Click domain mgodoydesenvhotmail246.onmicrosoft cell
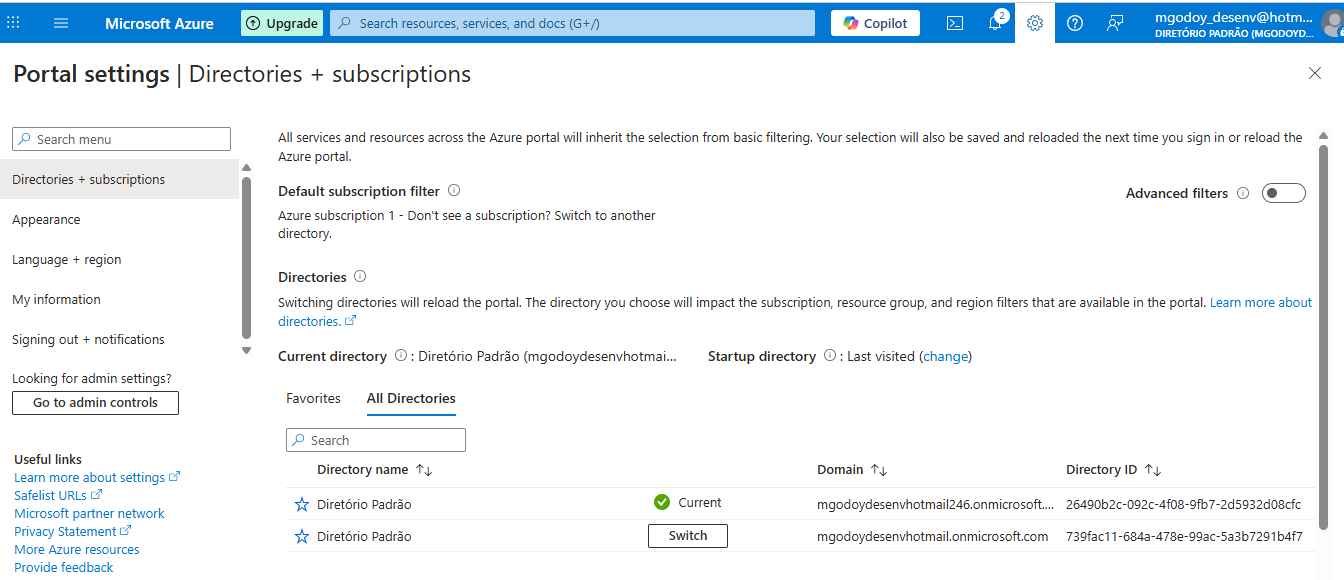The height and width of the screenshot is (580, 1344). 935,504
